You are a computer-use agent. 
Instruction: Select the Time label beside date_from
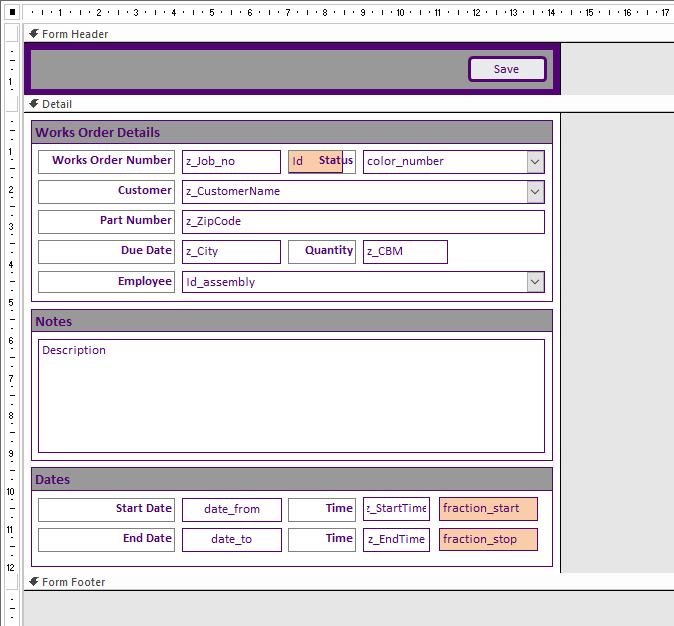pyautogui.click(x=322, y=510)
